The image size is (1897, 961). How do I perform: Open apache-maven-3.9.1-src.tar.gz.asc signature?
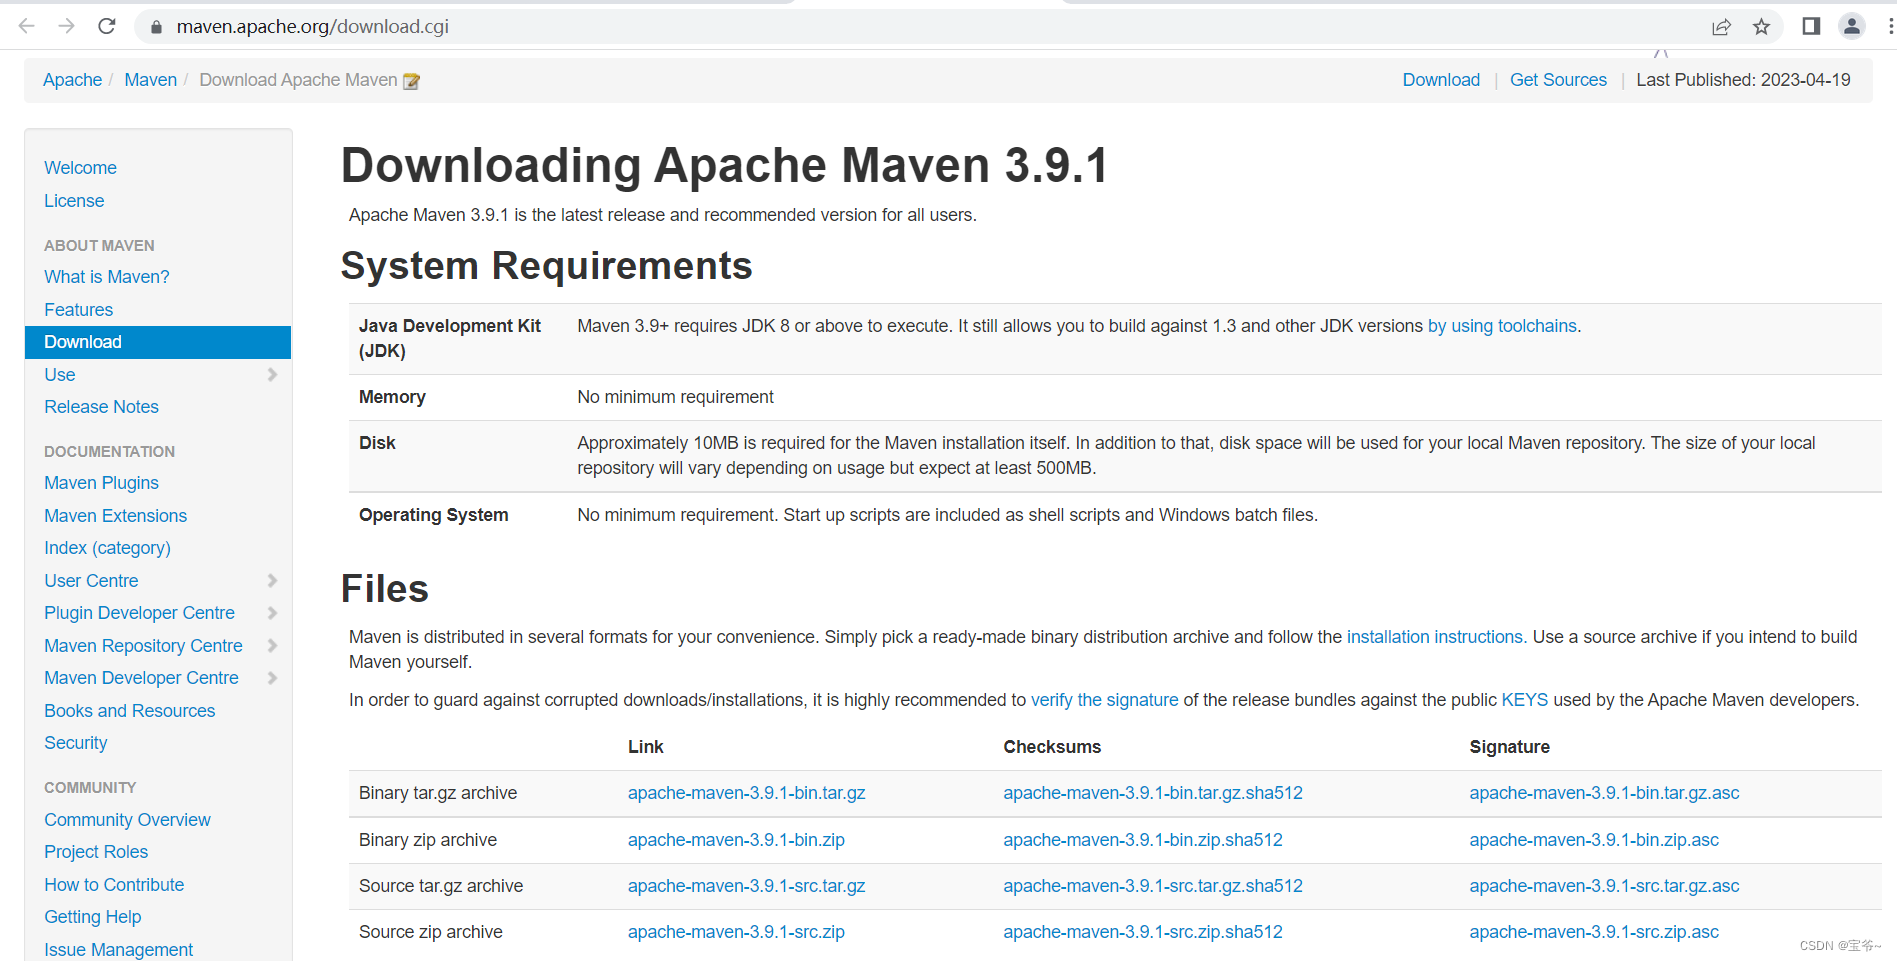coord(1604,886)
